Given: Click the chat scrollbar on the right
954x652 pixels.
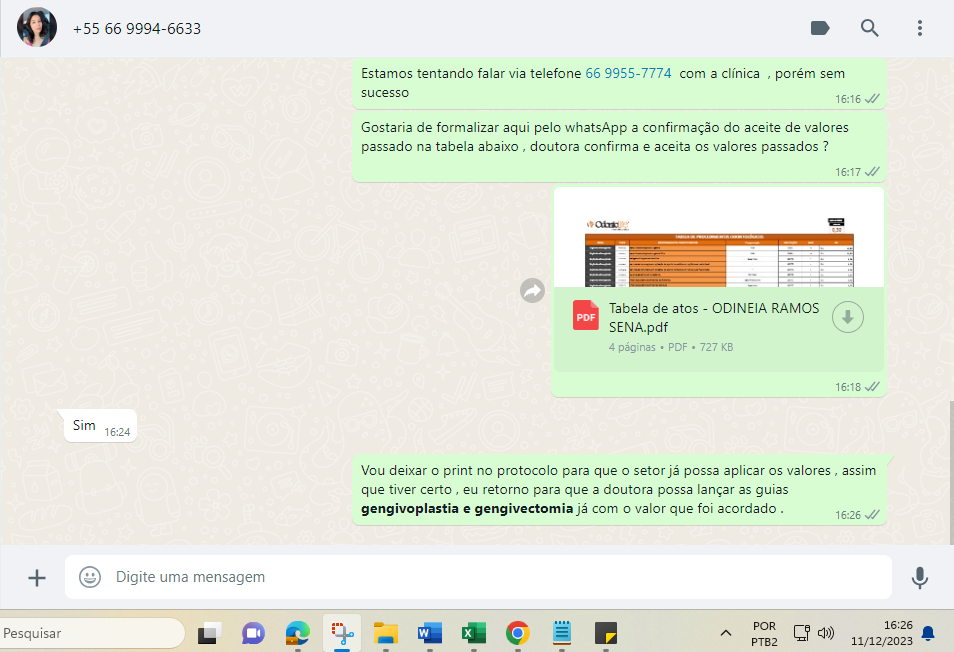Looking at the screenshot, I should click(949, 470).
